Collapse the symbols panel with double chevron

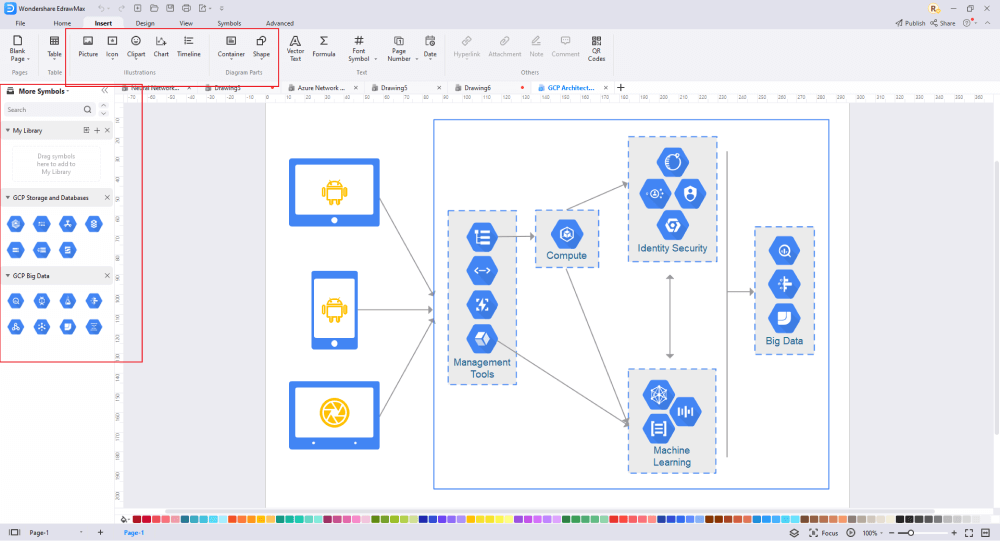point(105,91)
